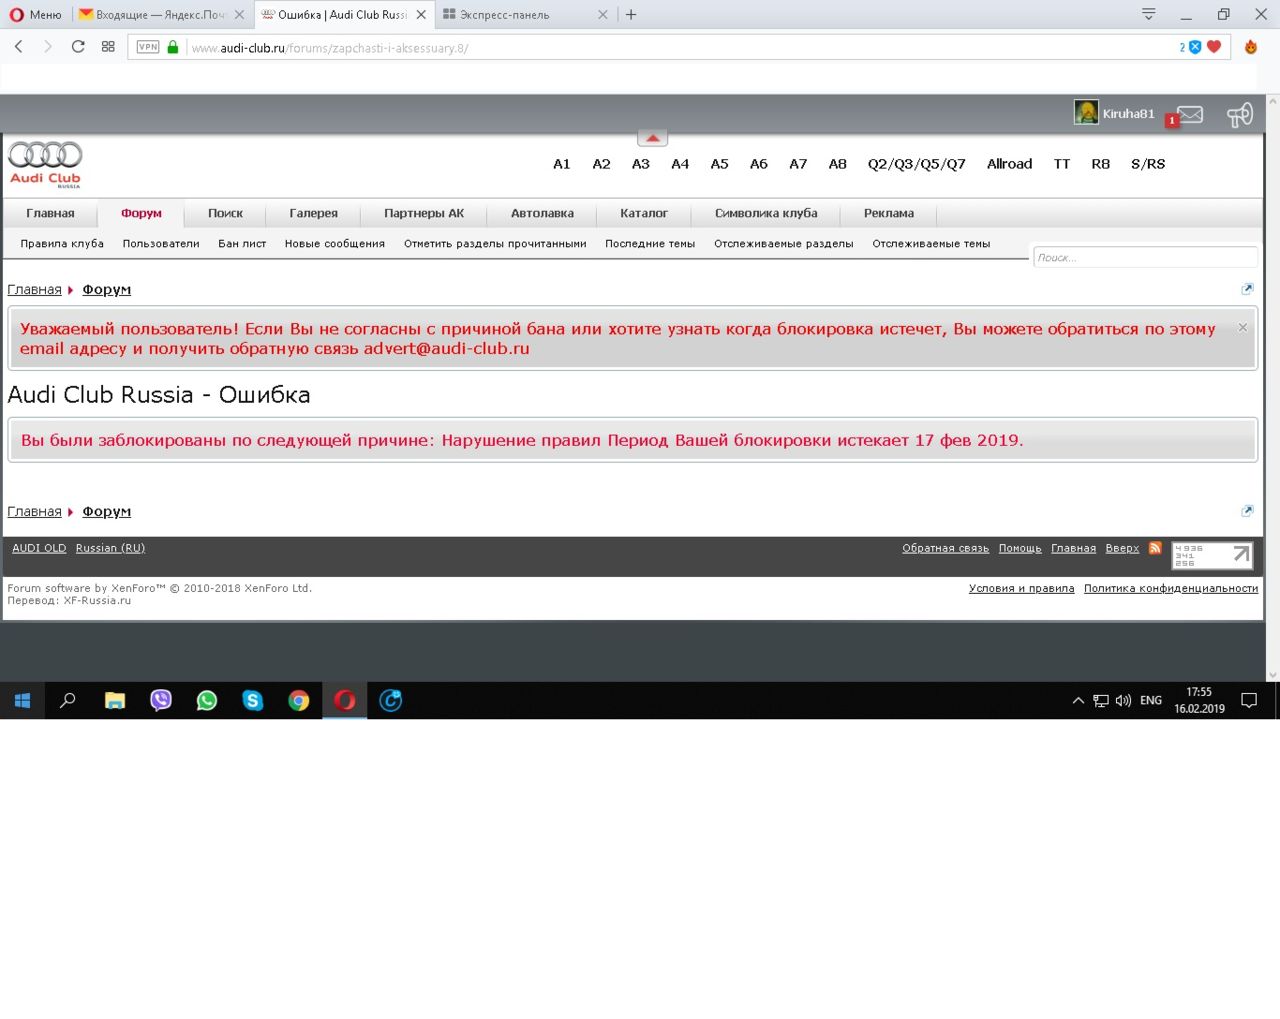The image size is (1280, 1019).
Task: Click the green security padlock
Action: pos(173,47)
